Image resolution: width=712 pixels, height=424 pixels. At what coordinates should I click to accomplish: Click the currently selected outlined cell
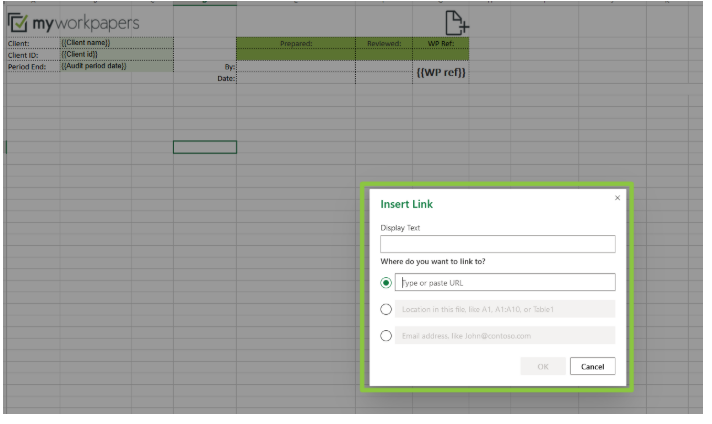click(204, 147)
